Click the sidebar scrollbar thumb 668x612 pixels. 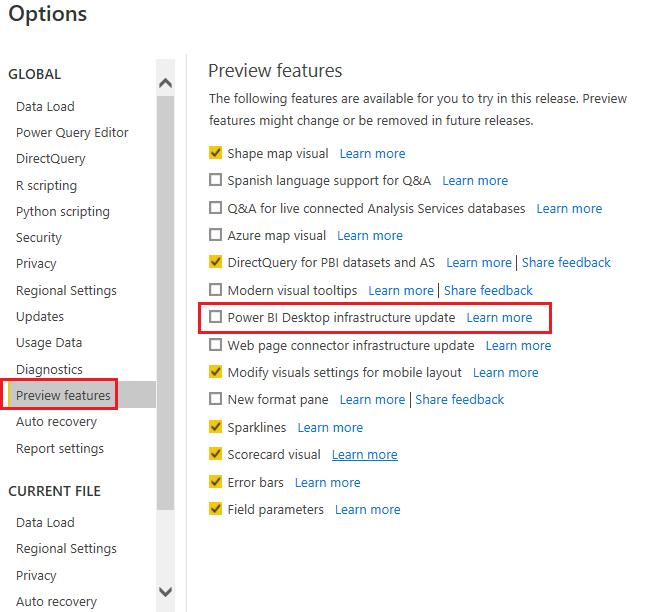(x=165, y=303)
